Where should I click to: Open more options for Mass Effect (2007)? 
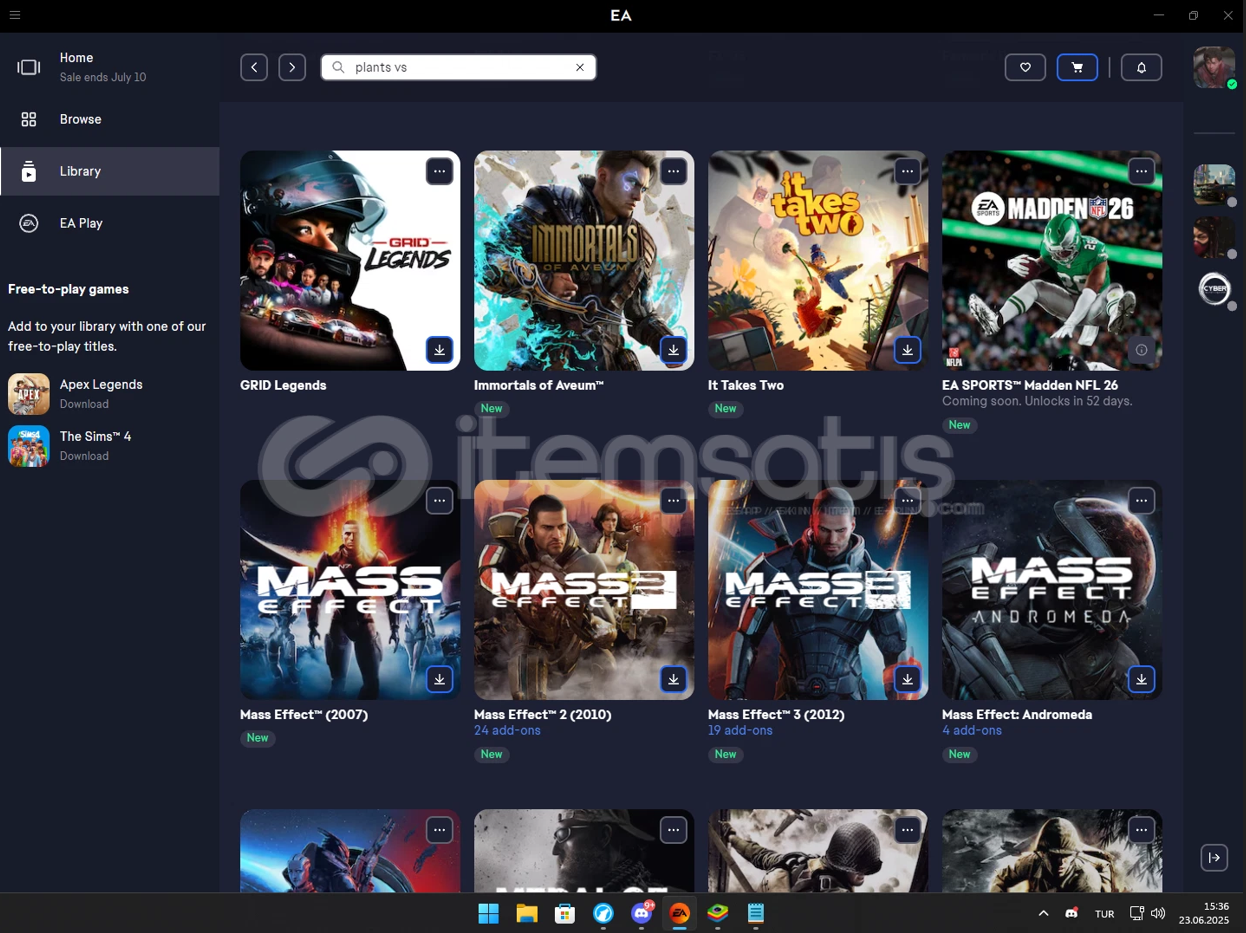point(440,500)
